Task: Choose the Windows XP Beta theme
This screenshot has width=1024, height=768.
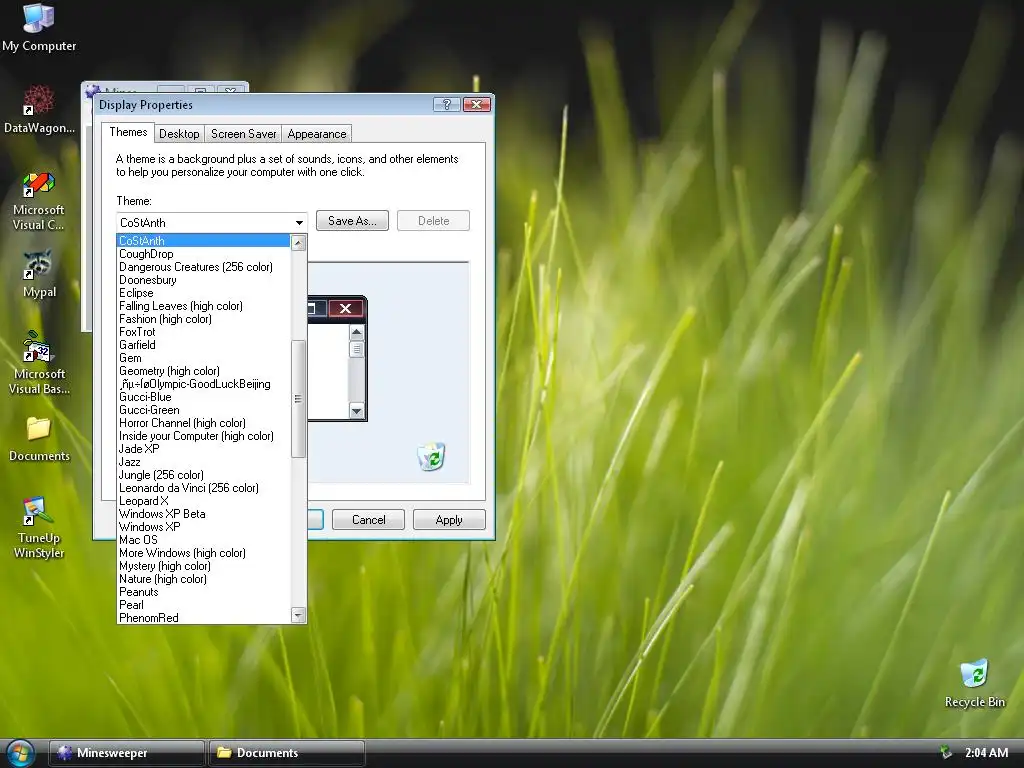Action: (x=203, y=514)
